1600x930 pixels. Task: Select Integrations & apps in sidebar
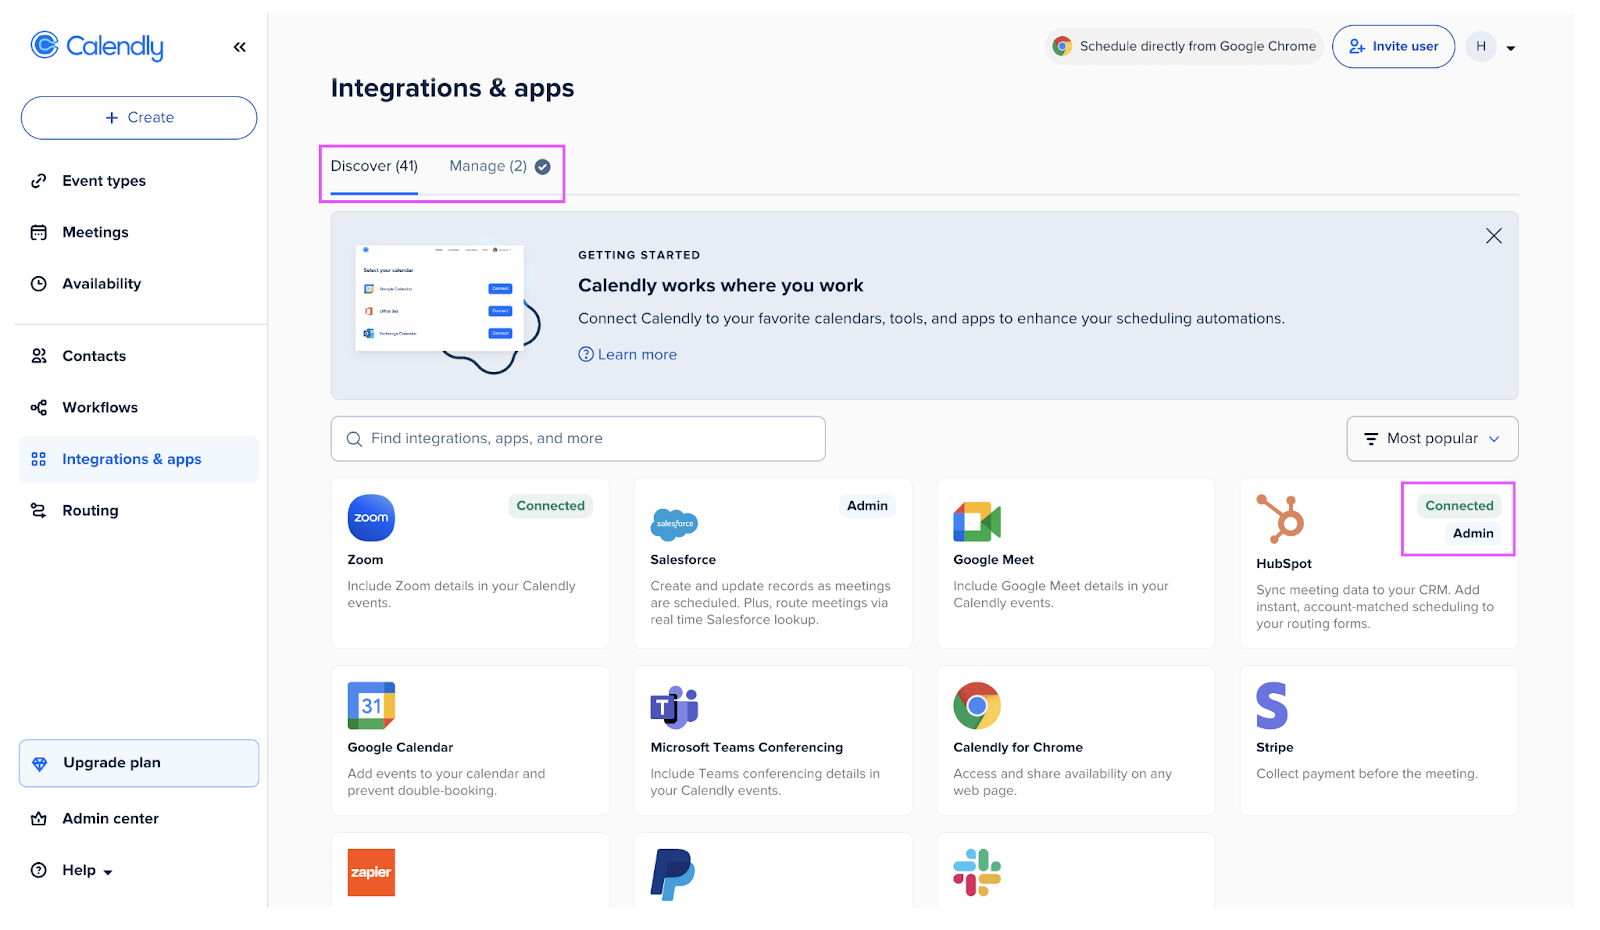coord(139,459)
